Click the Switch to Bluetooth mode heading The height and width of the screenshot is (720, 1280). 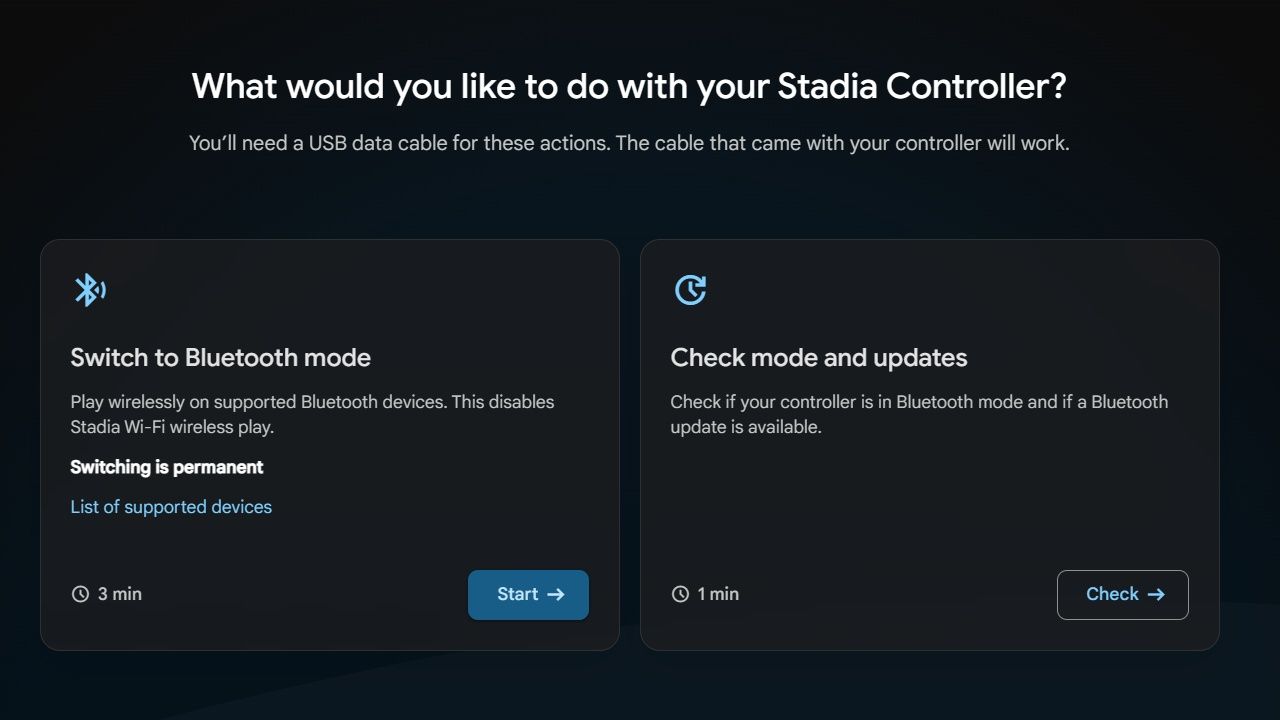pos(220,357)
